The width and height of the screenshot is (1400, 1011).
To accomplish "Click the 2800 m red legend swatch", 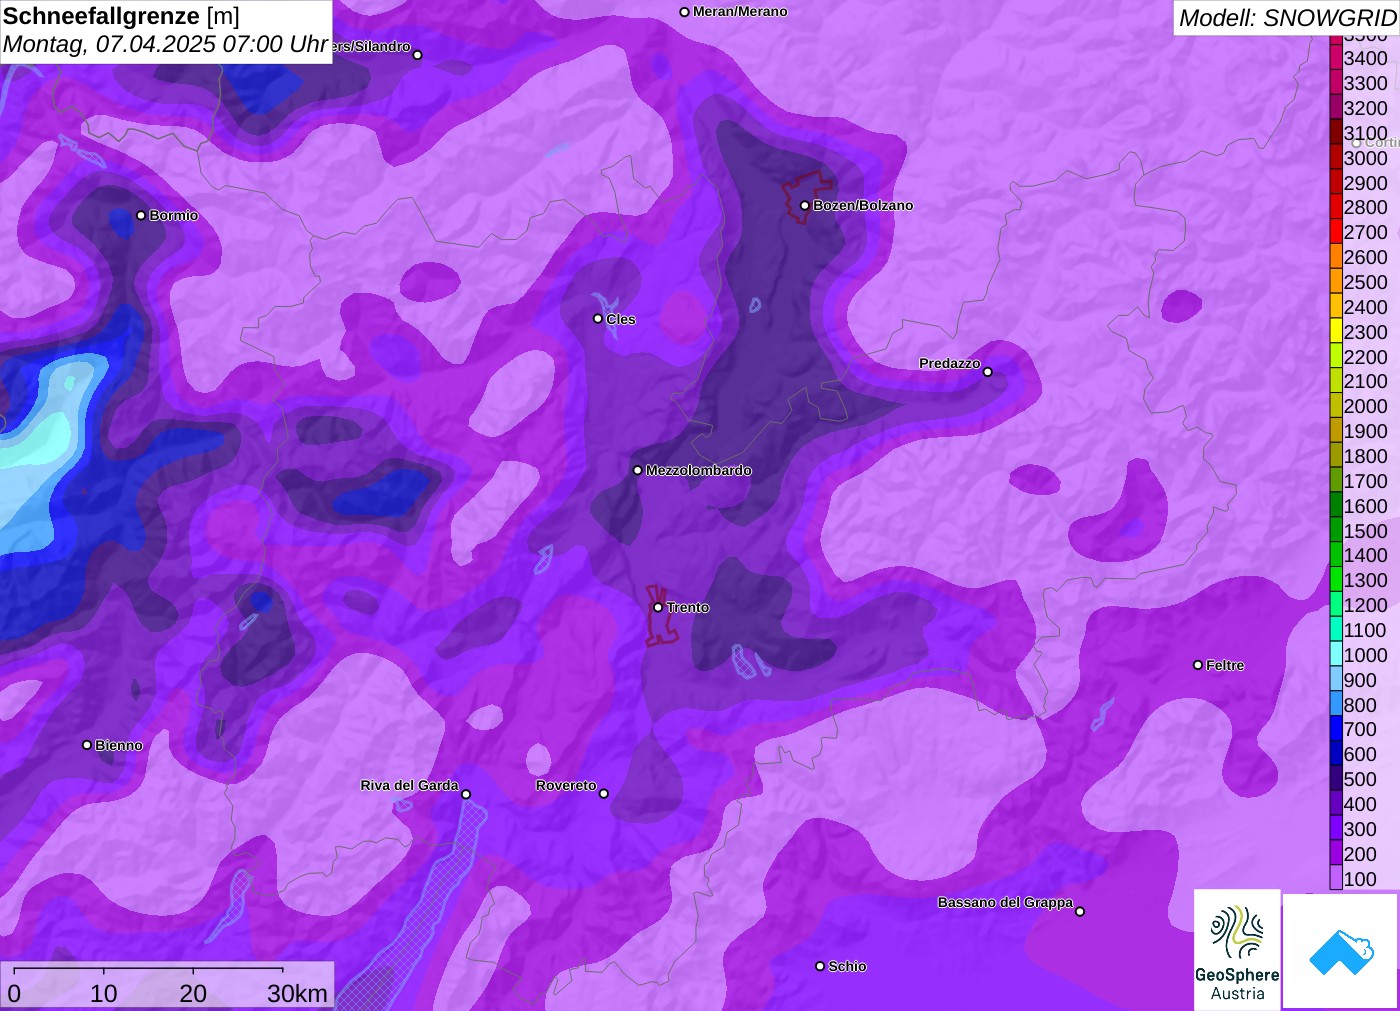I will (x=1336, y=207).
